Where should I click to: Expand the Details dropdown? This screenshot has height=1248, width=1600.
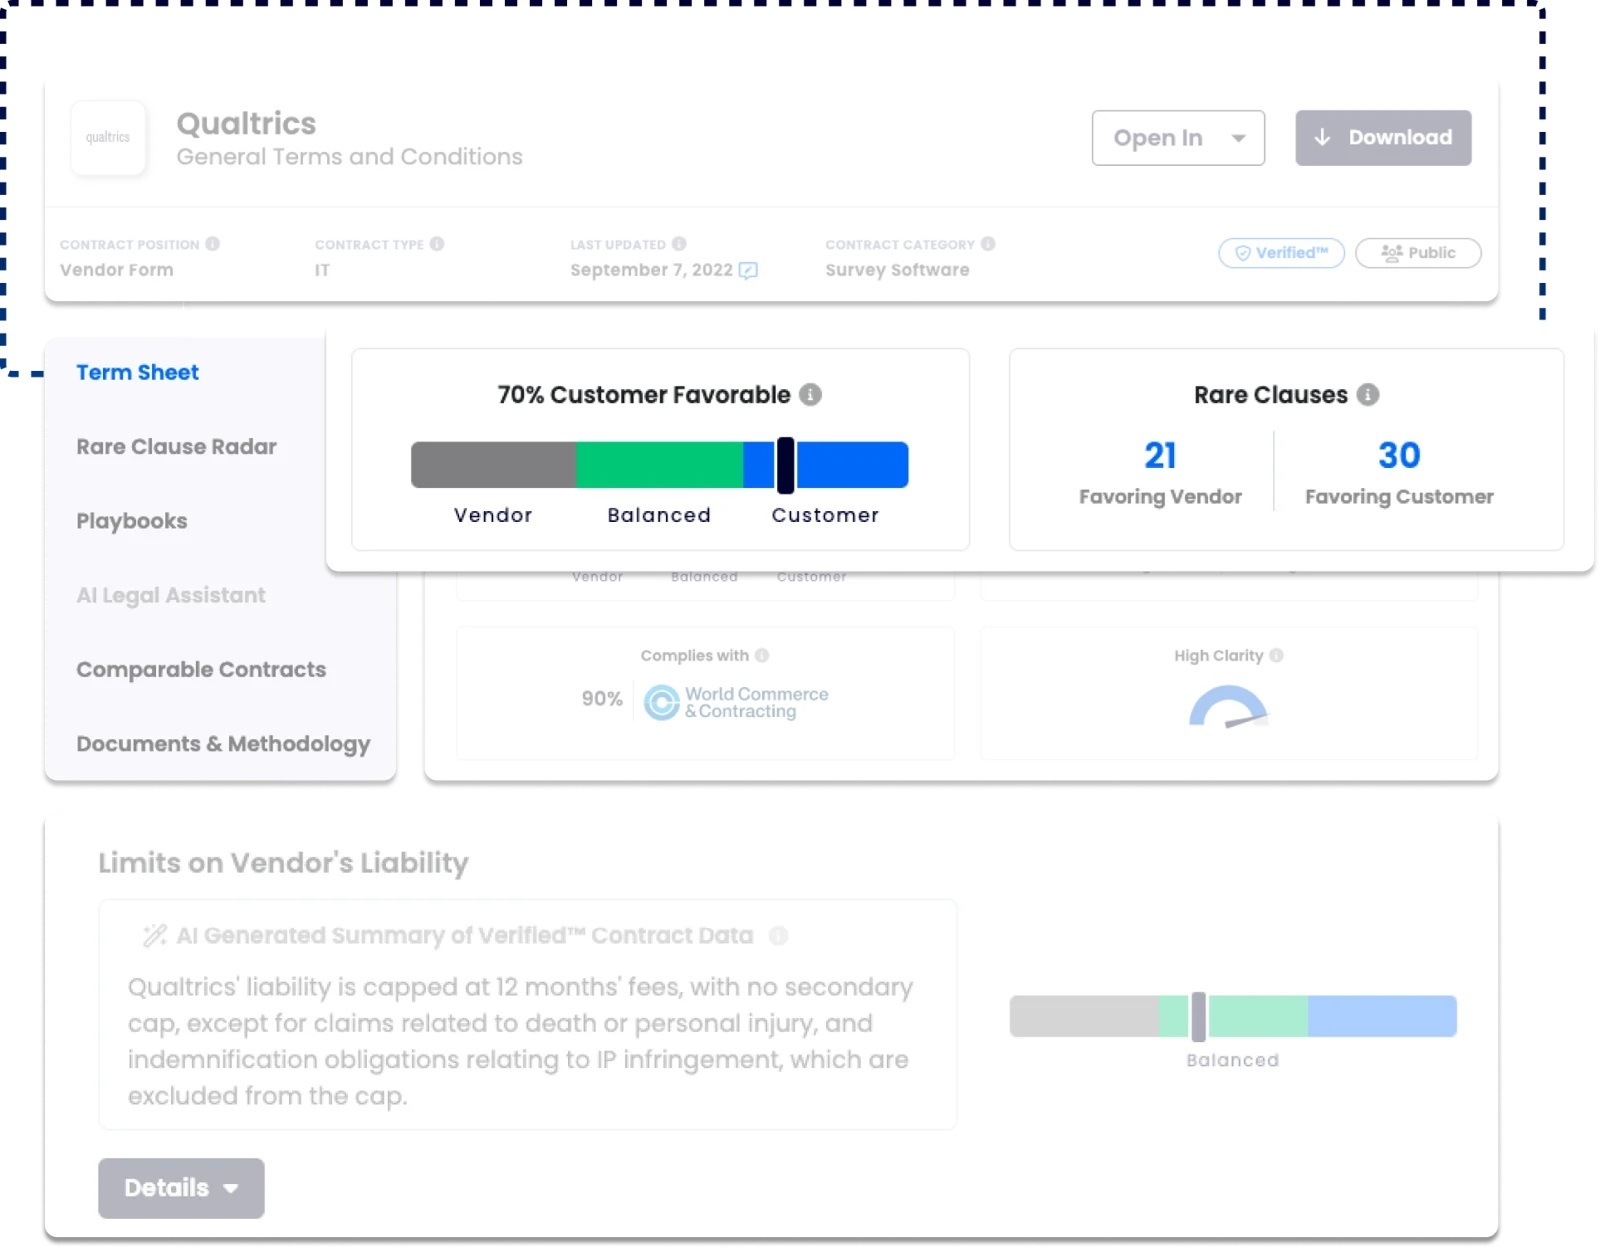pyautogui.click(x=181, y=1188)
